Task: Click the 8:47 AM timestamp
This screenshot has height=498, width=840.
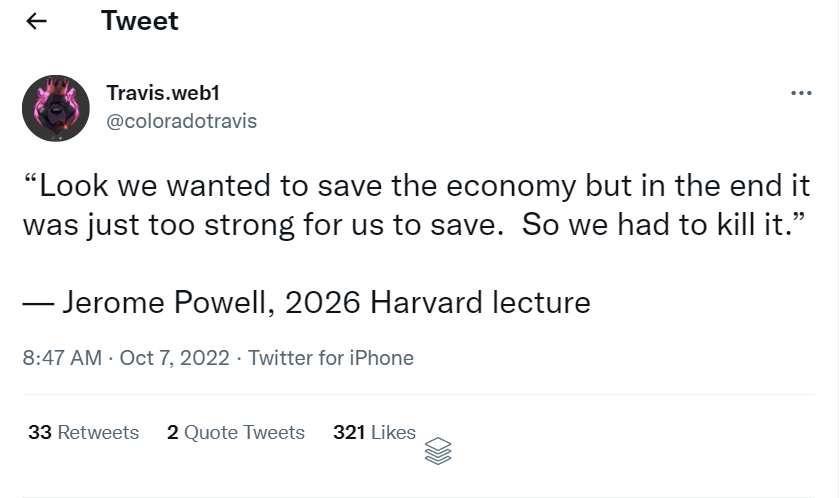Action: (62, 357)
